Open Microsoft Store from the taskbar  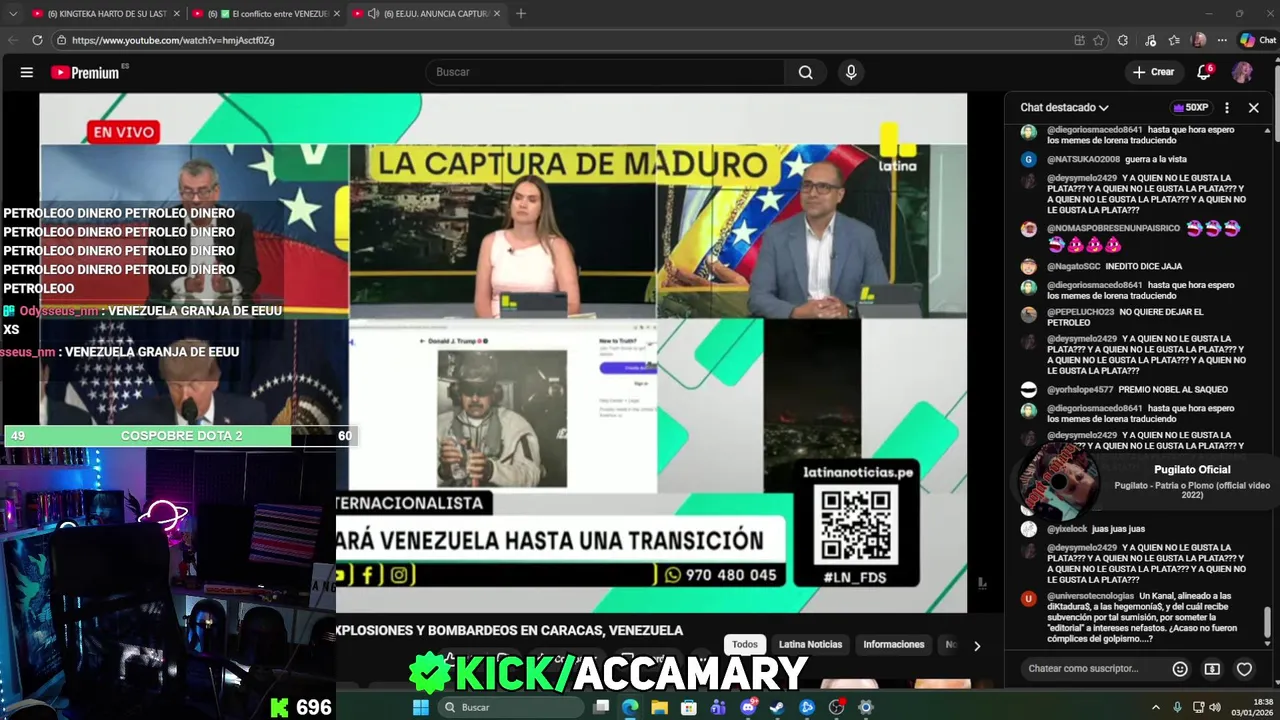[x=689, y=707]
